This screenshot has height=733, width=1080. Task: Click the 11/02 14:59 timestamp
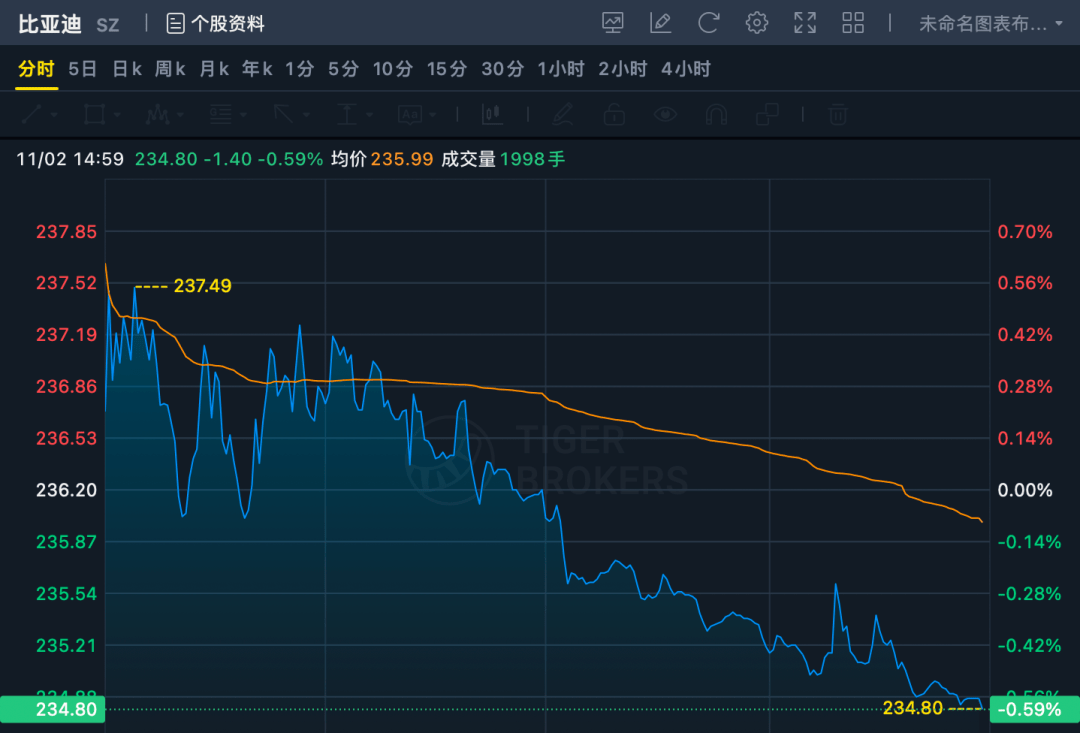tap(70, 159)
